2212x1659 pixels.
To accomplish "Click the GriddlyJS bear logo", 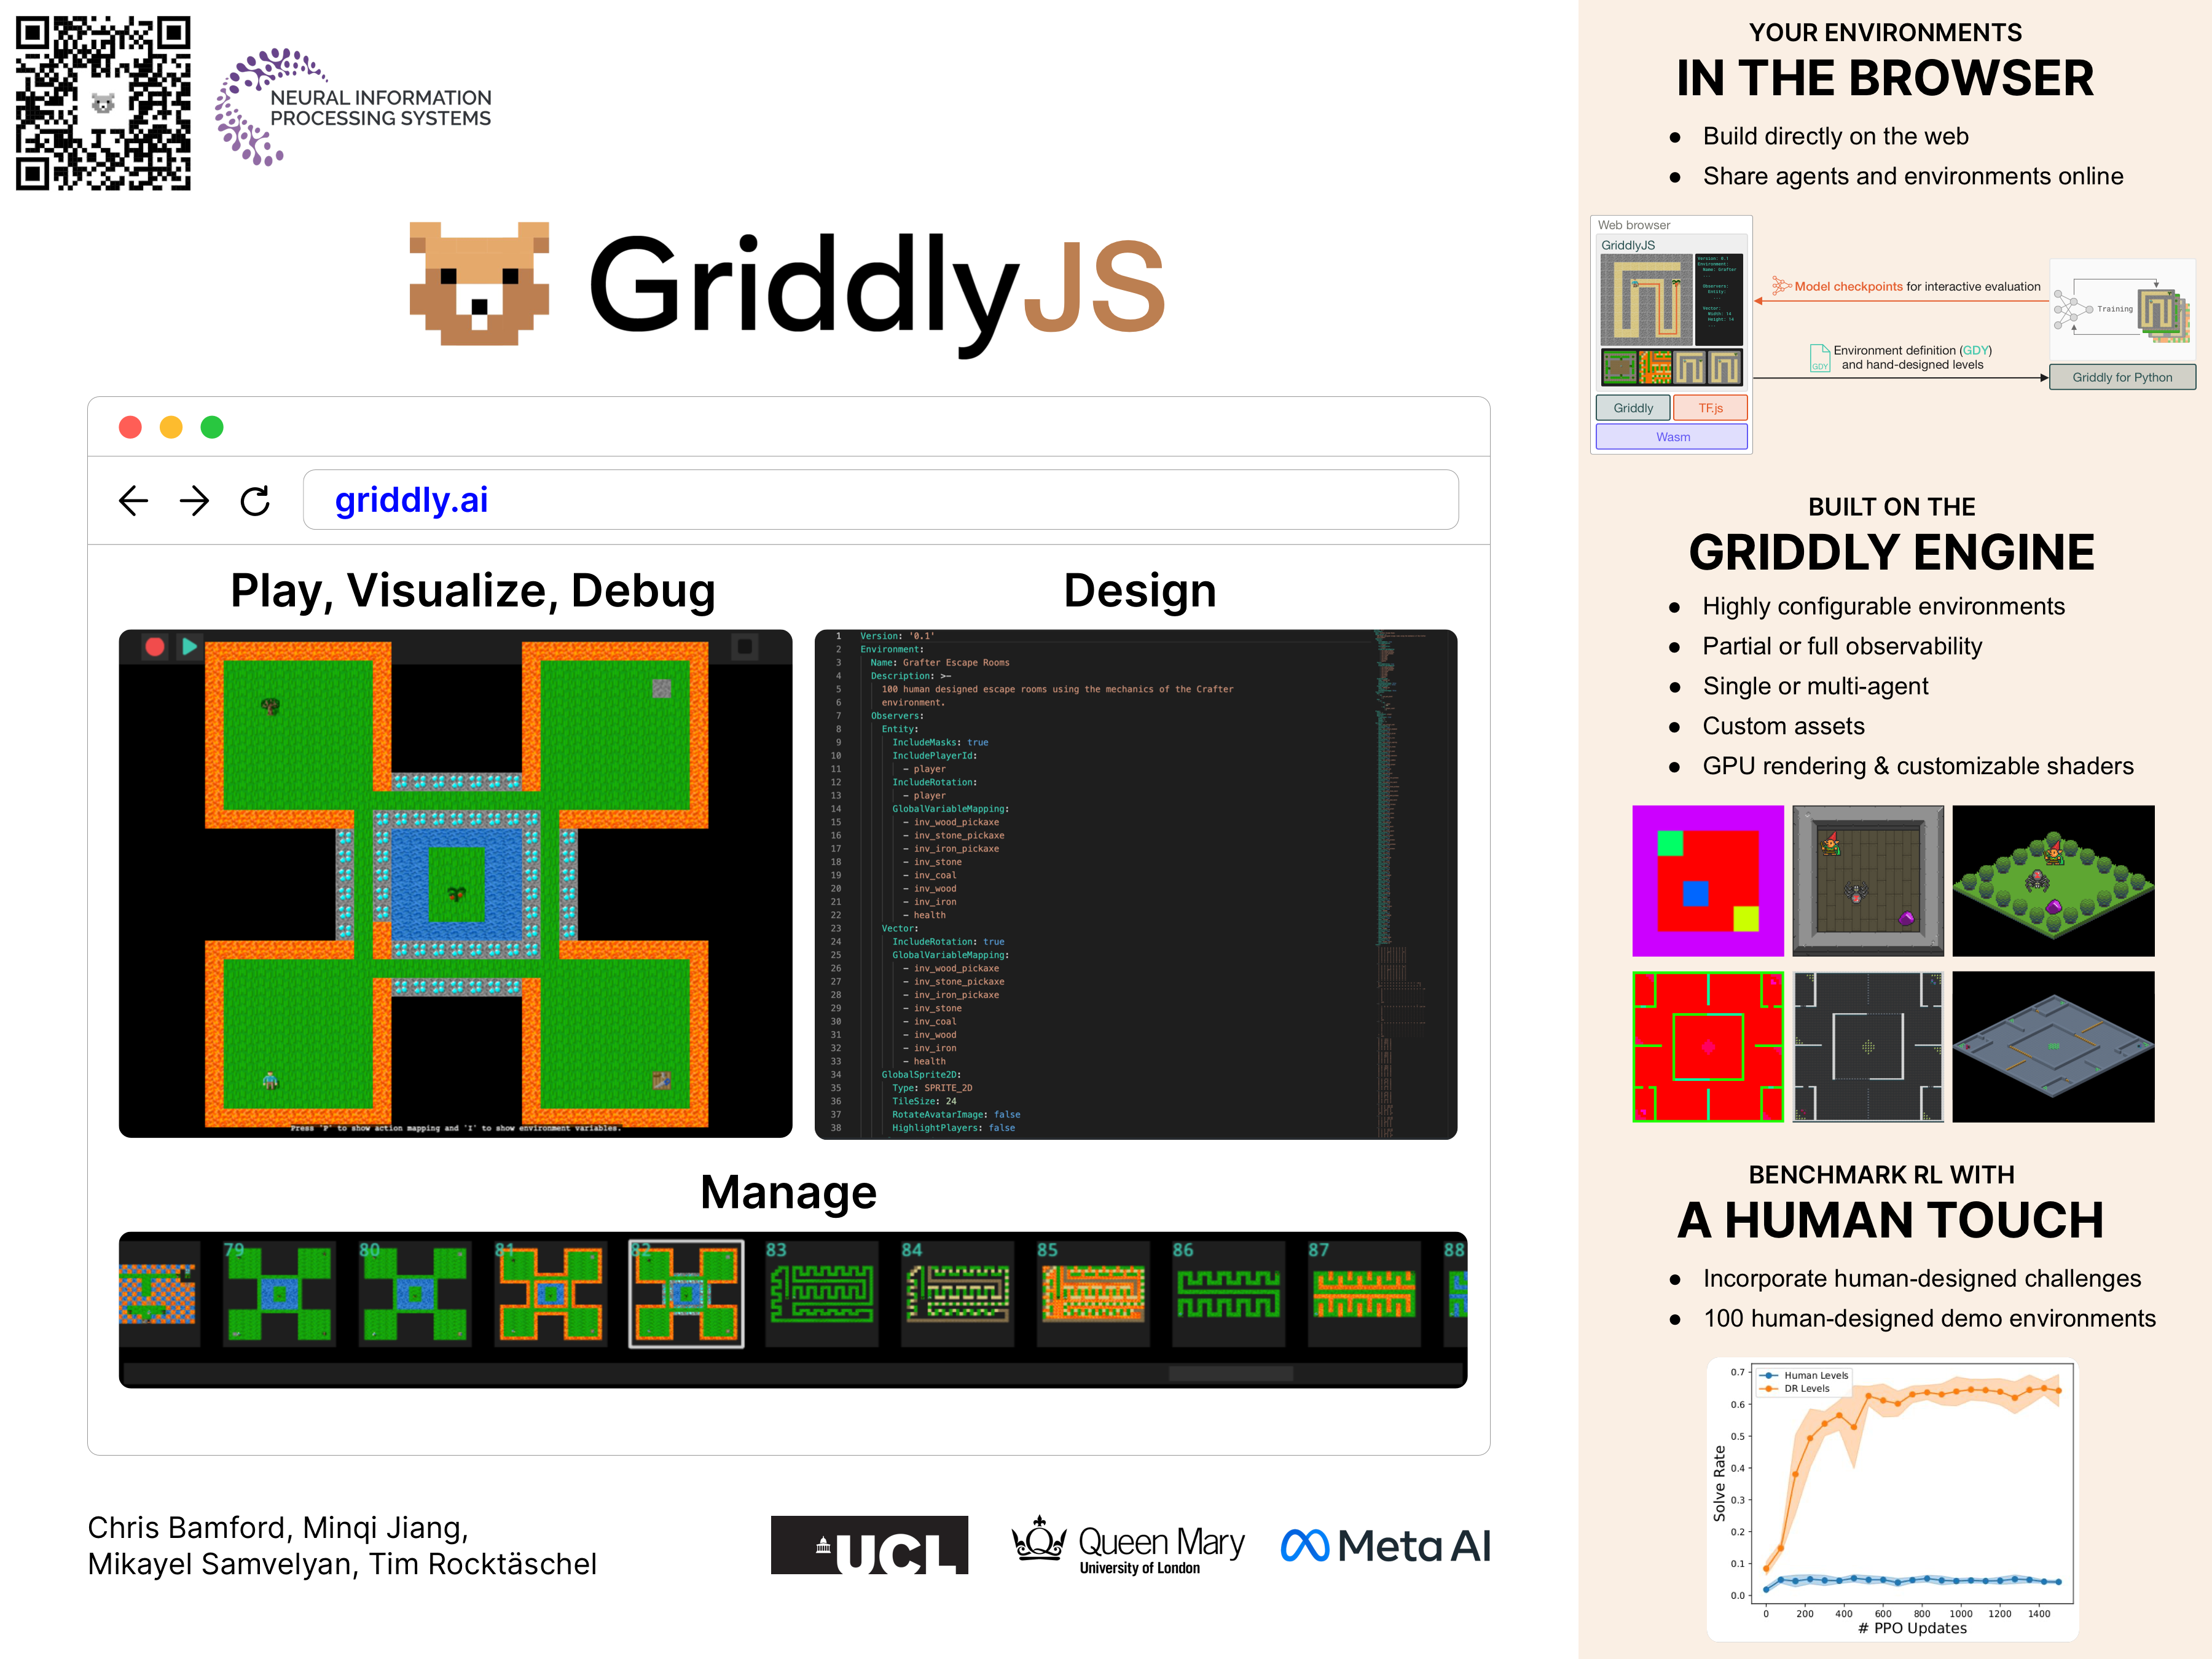I will (x=479, y=284).
